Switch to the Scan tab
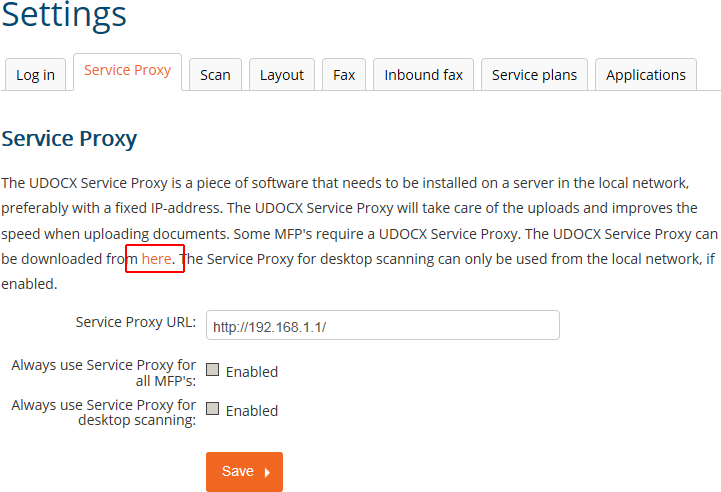Viewport: 721px width, 492px height. pyautogui.click(x=215, y=74)
